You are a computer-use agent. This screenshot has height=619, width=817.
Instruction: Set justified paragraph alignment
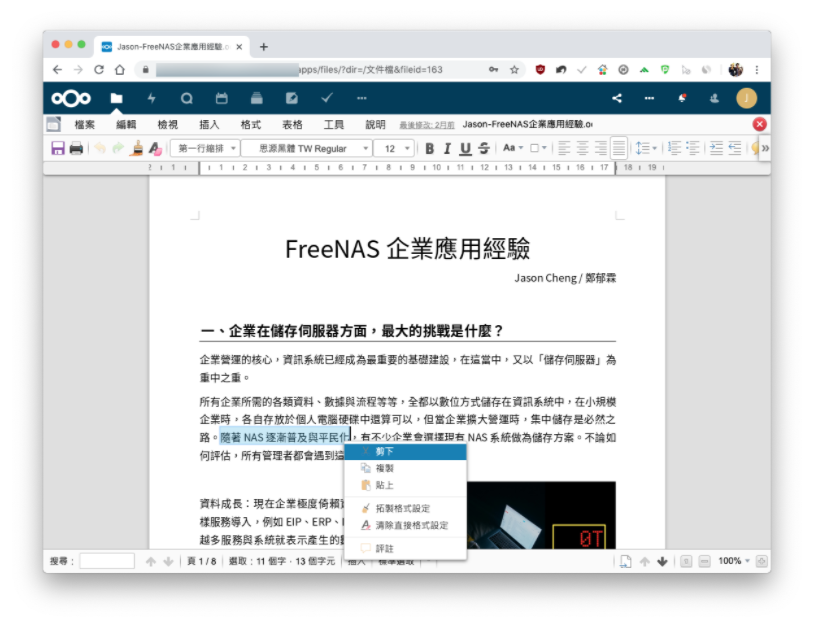point(619,148)
